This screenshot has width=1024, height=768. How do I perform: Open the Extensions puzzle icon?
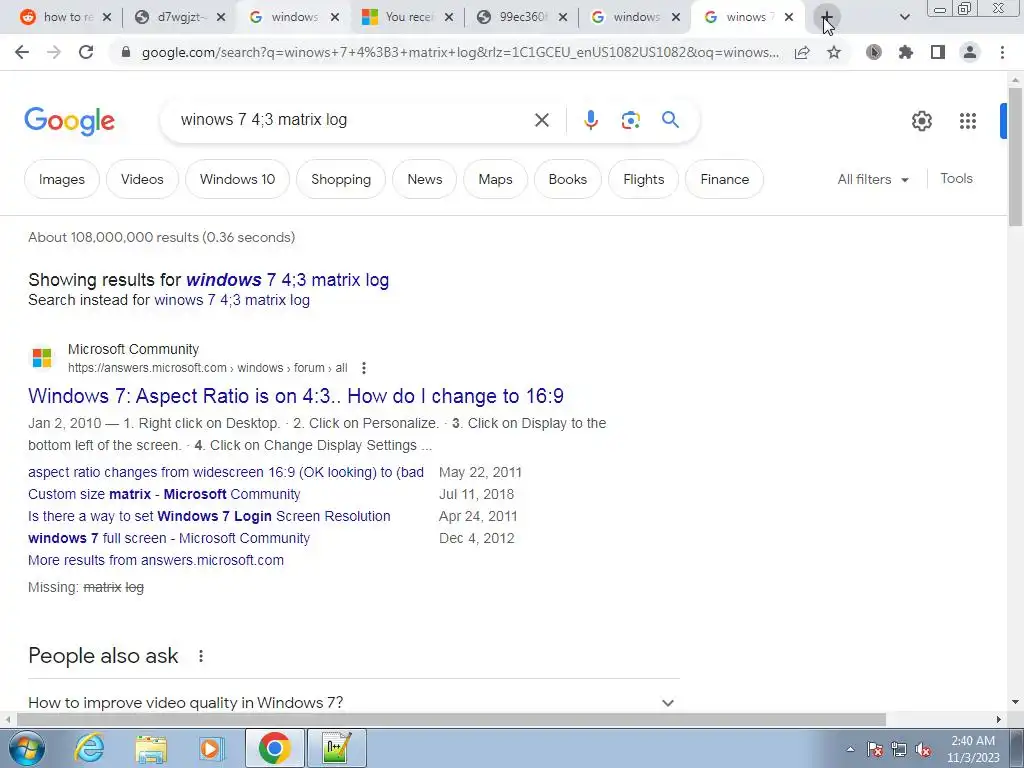point(906,52)
